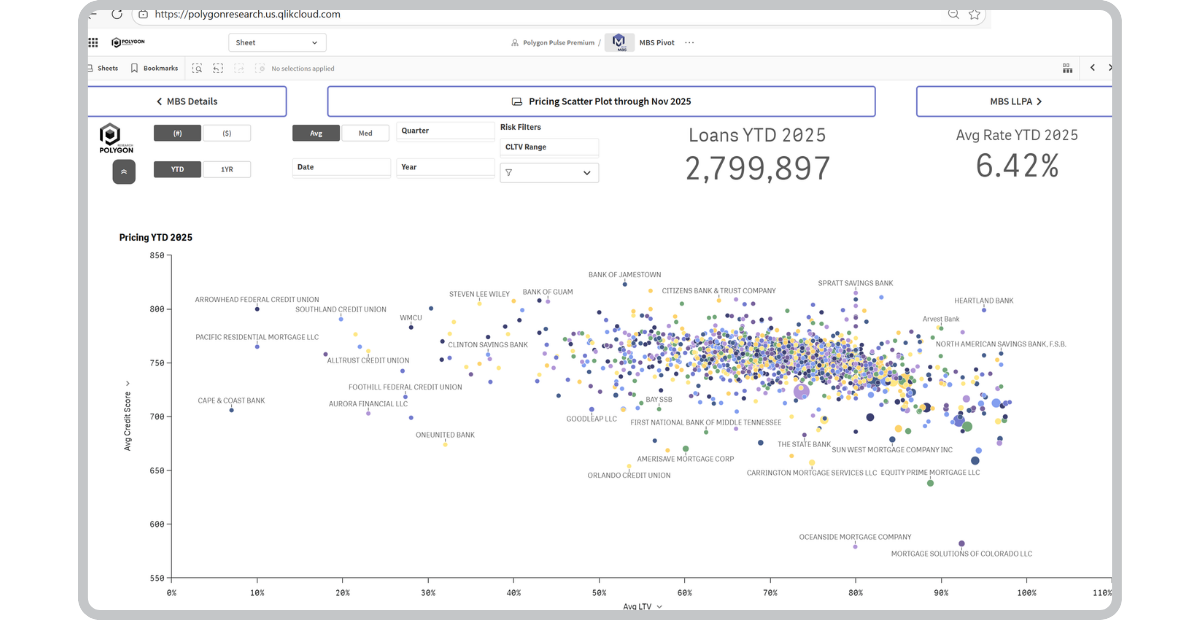The width and height of the screenshot is (1200, 620).
Task: Open smart search magnifier in selections bar
Action: pyautogui.click(x=197, y=68)
